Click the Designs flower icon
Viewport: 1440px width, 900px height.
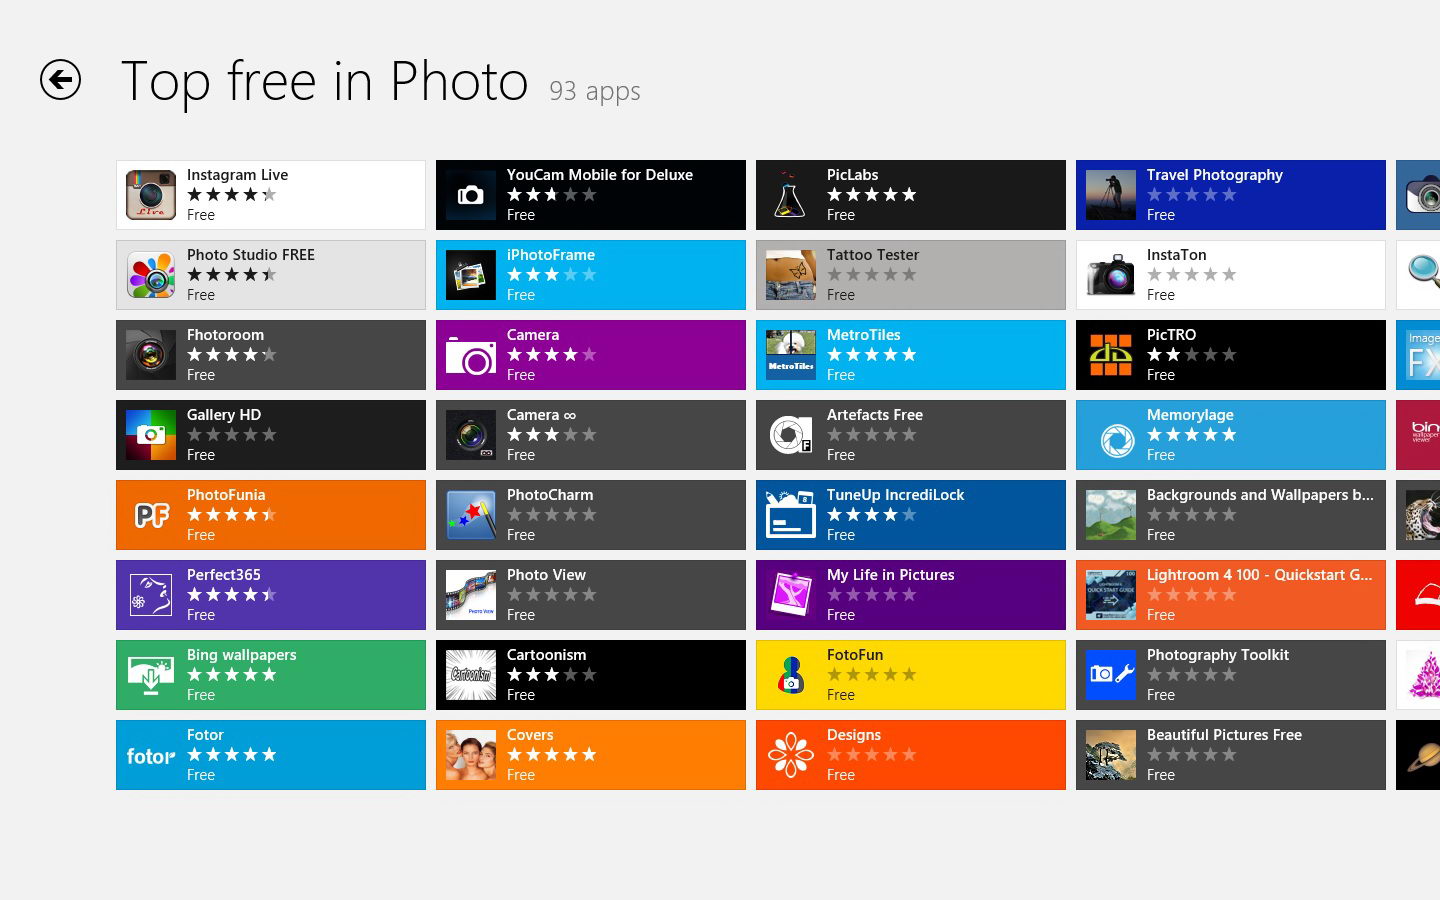pyautogui.click(x=791, y=755)
